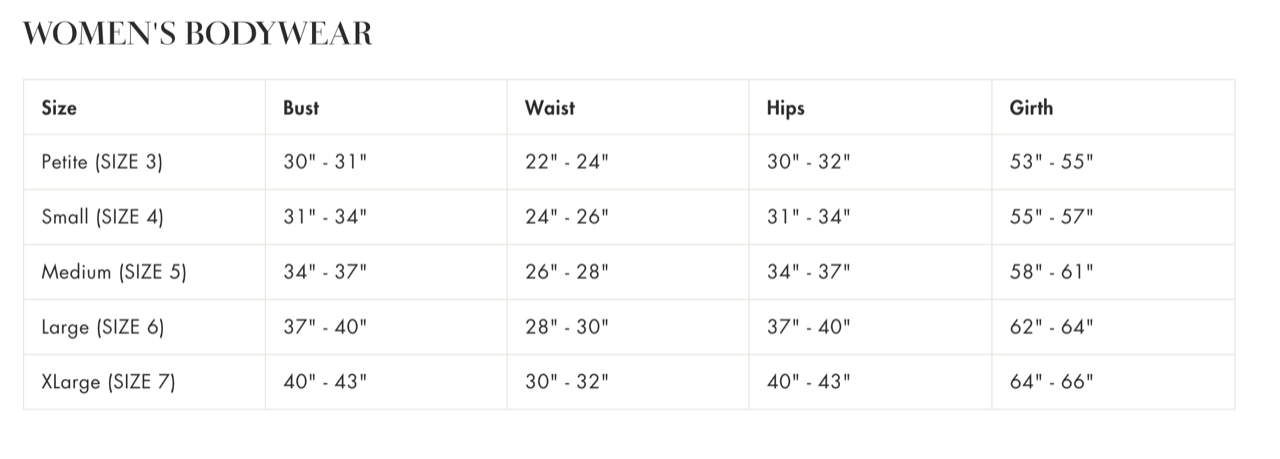Select the Size column header

click(x=59, y=107)
